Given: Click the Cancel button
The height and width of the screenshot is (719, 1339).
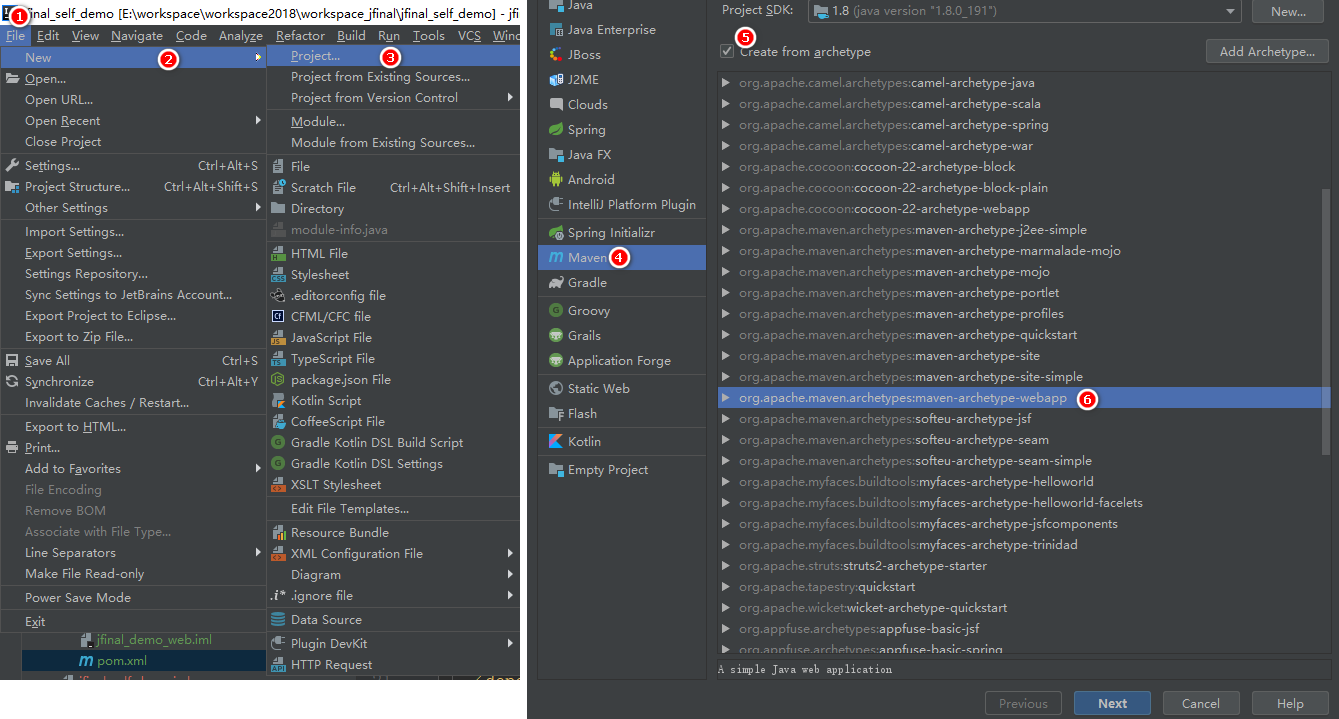Looking at the screenshot, I should [x=1202, y=703].
